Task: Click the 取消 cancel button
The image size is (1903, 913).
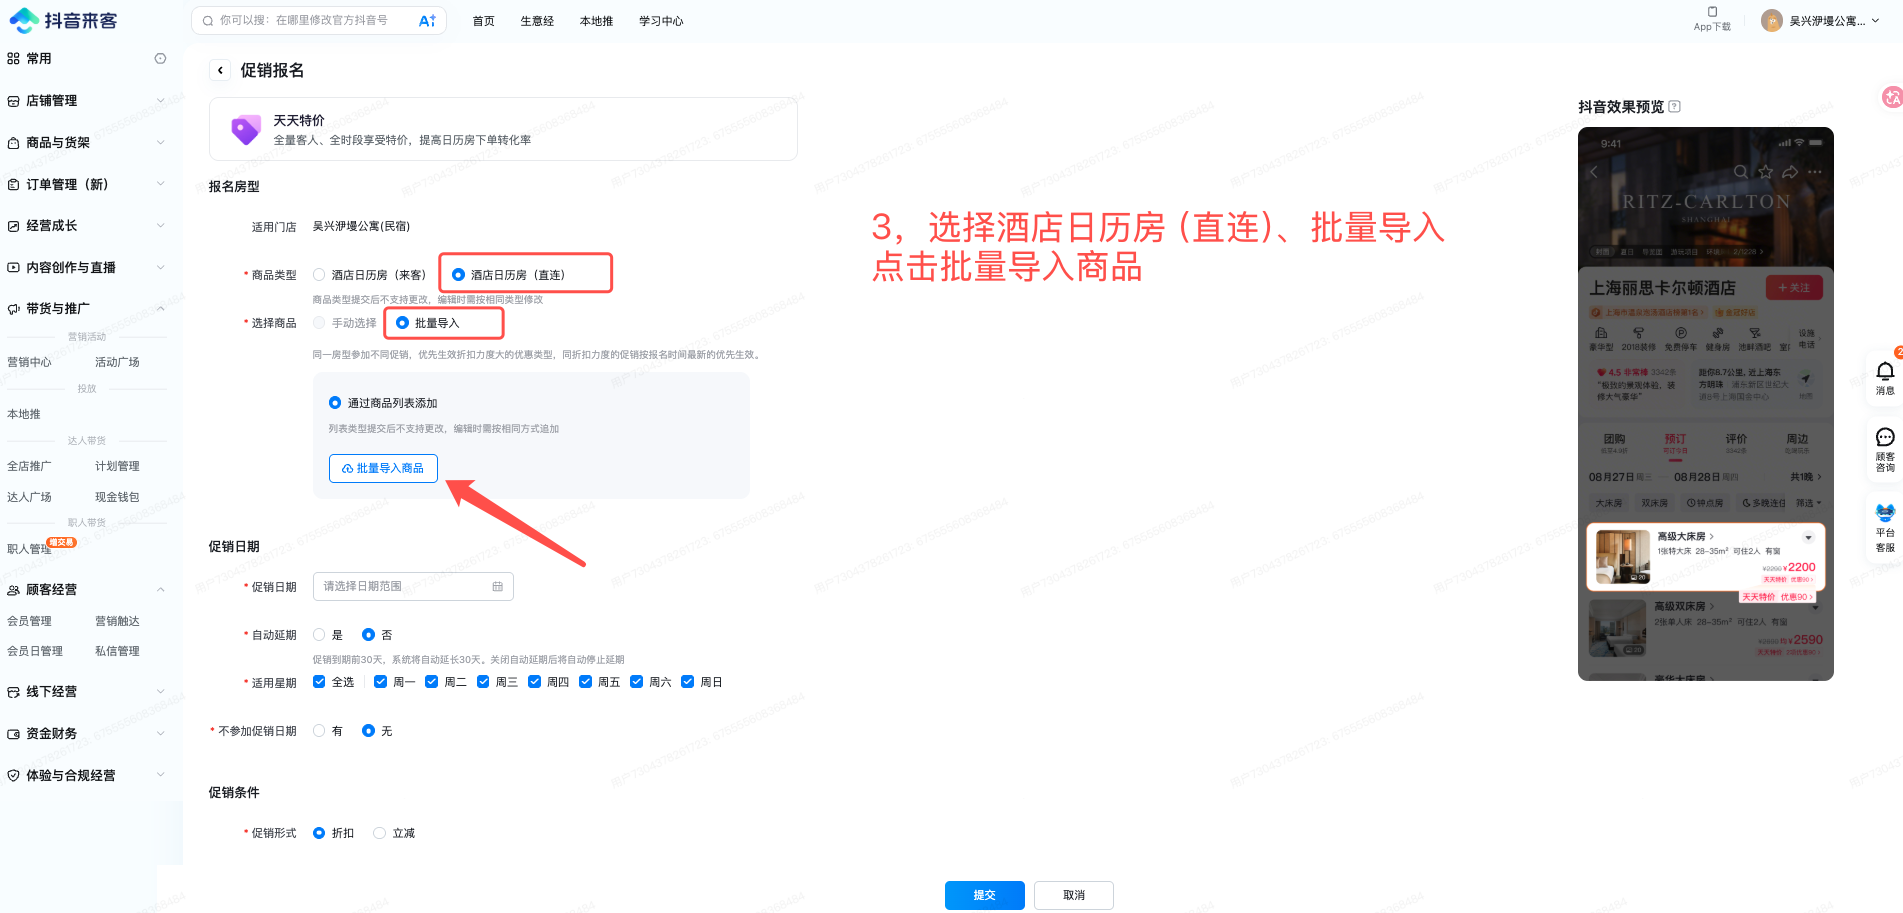Action: (x=1074, y=895)
